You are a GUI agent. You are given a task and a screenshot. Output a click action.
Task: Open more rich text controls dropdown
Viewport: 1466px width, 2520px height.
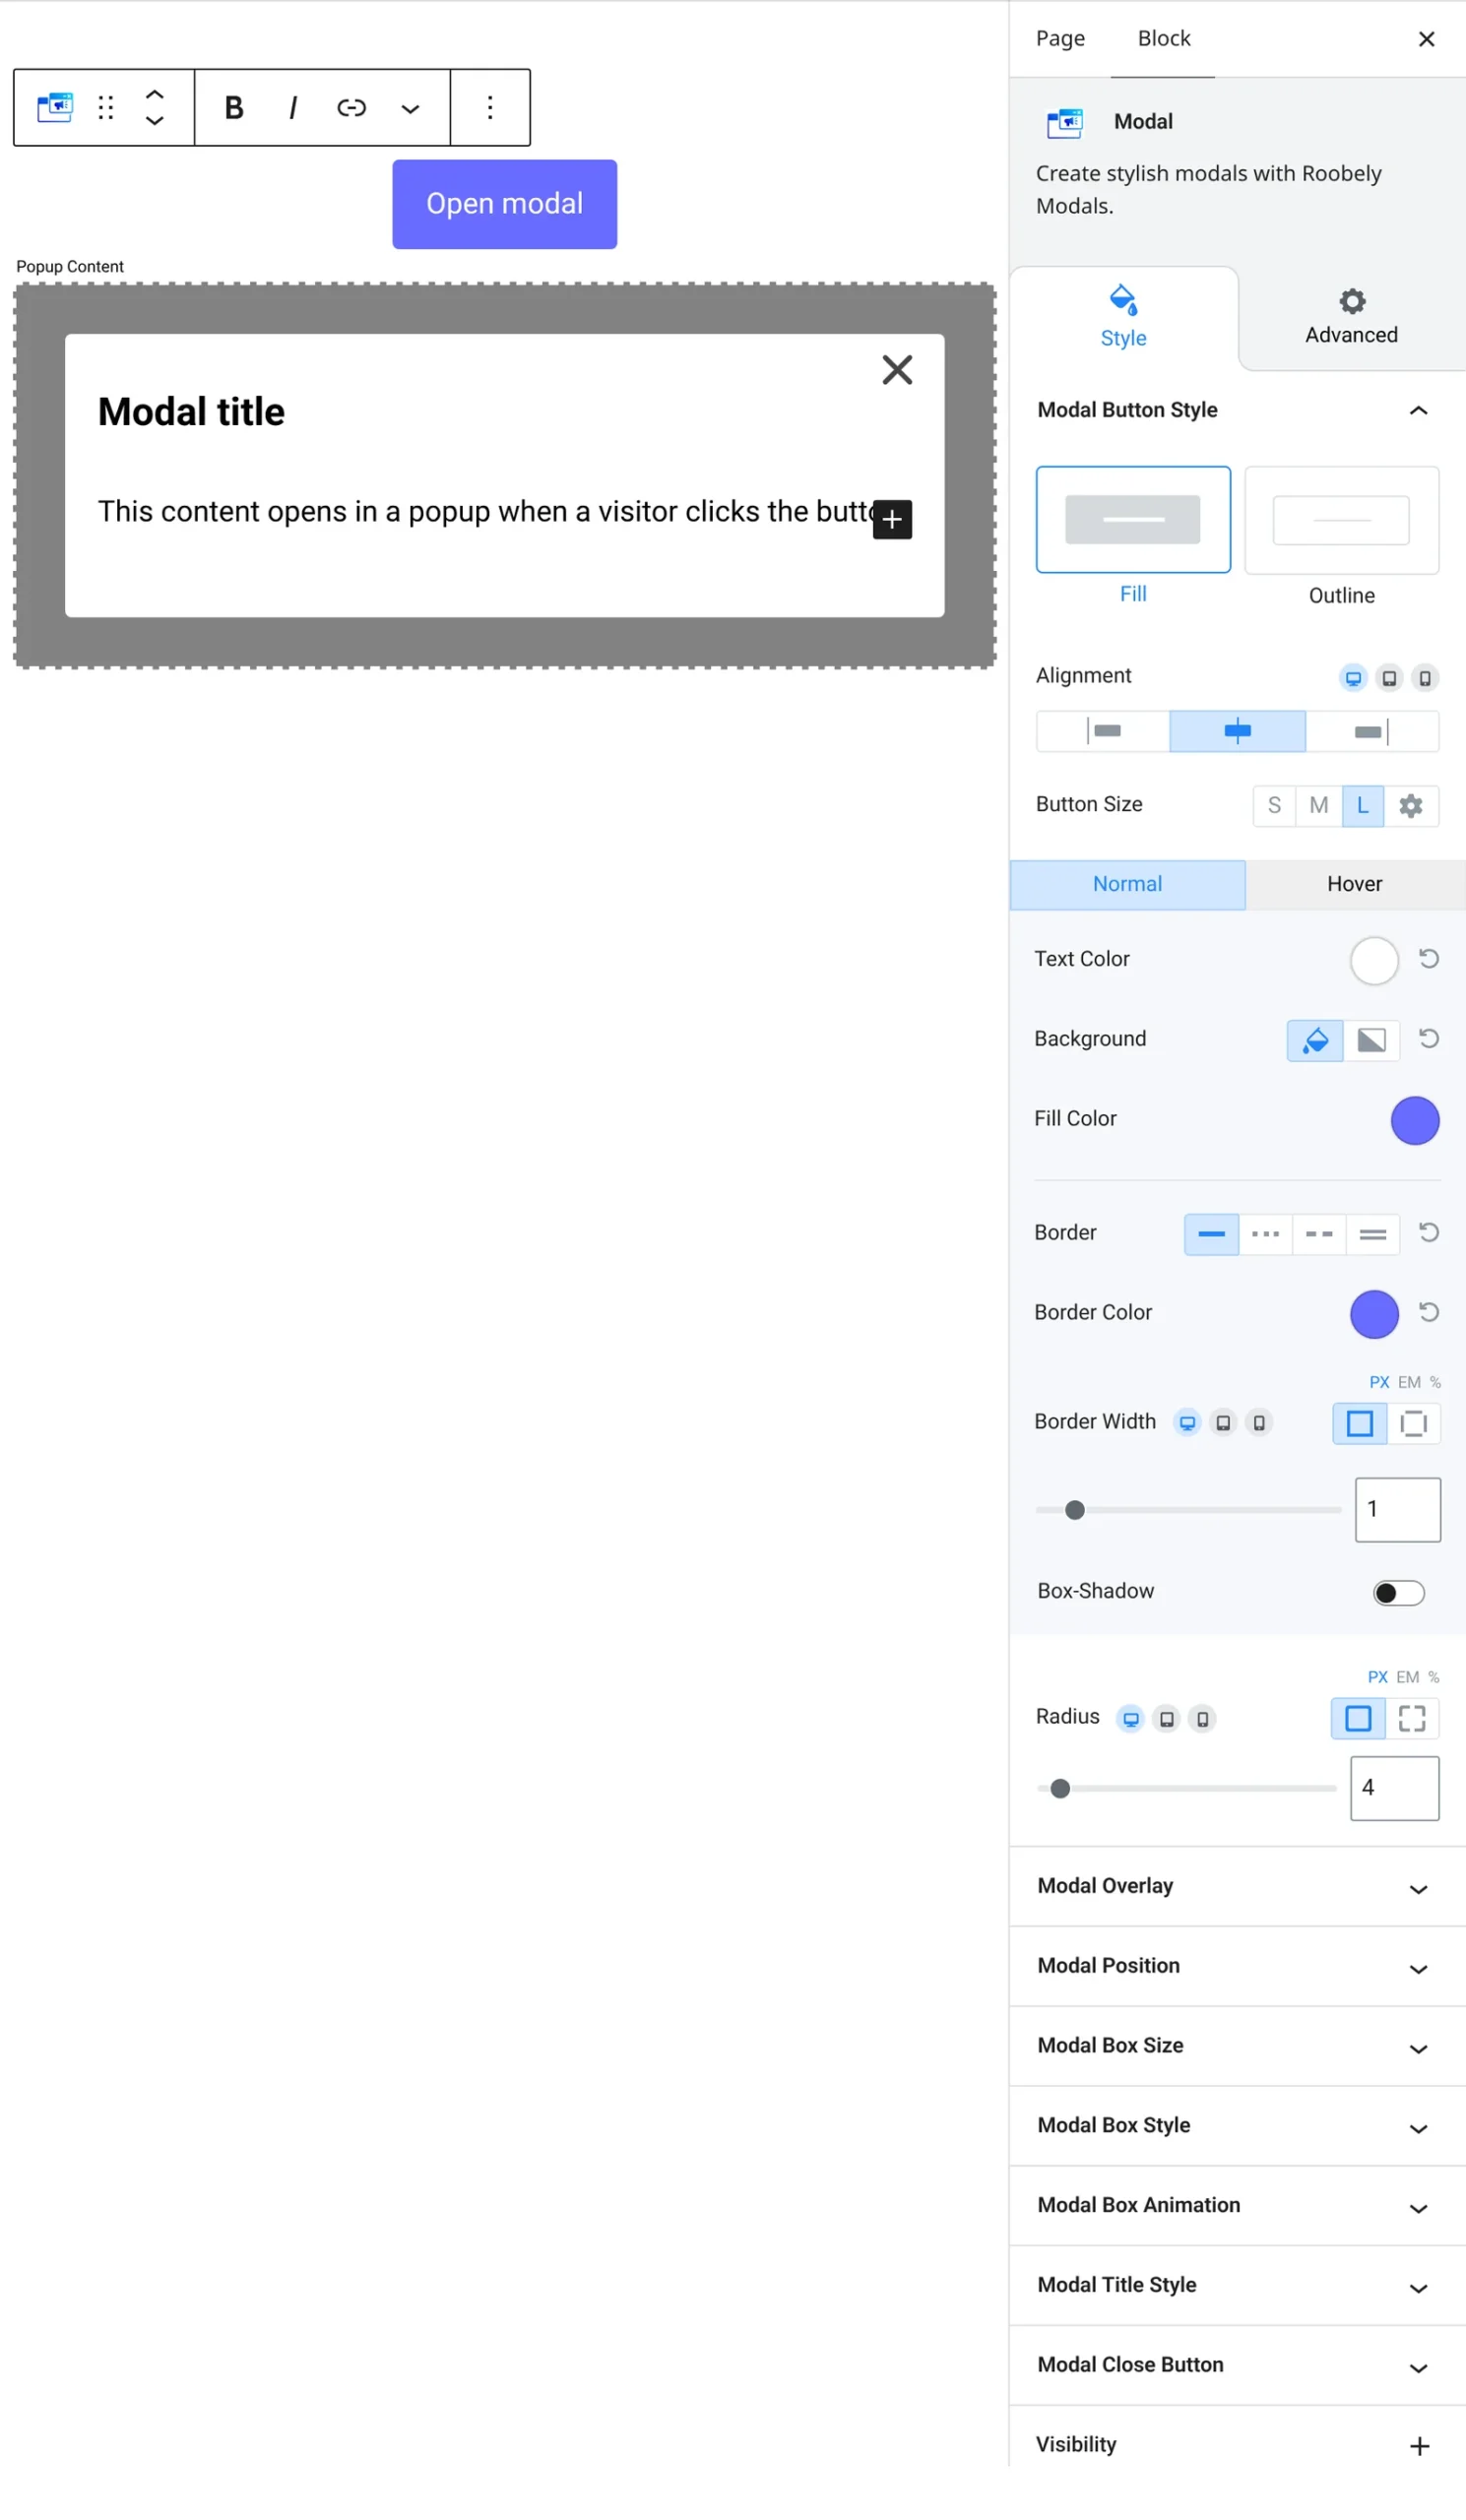[410, 108]
